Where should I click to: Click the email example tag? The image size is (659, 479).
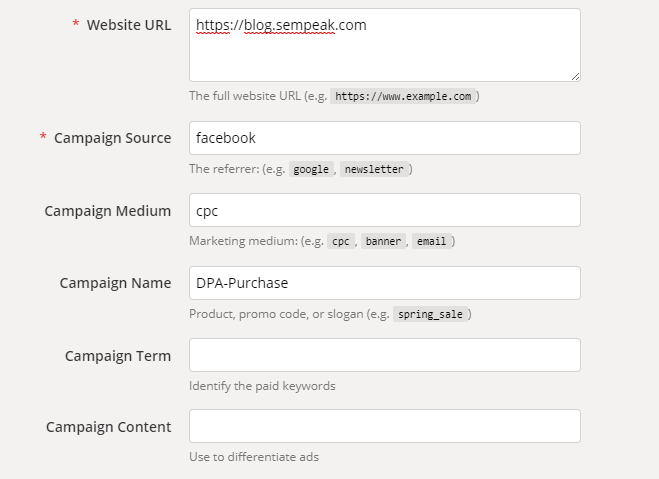[431, 241]
